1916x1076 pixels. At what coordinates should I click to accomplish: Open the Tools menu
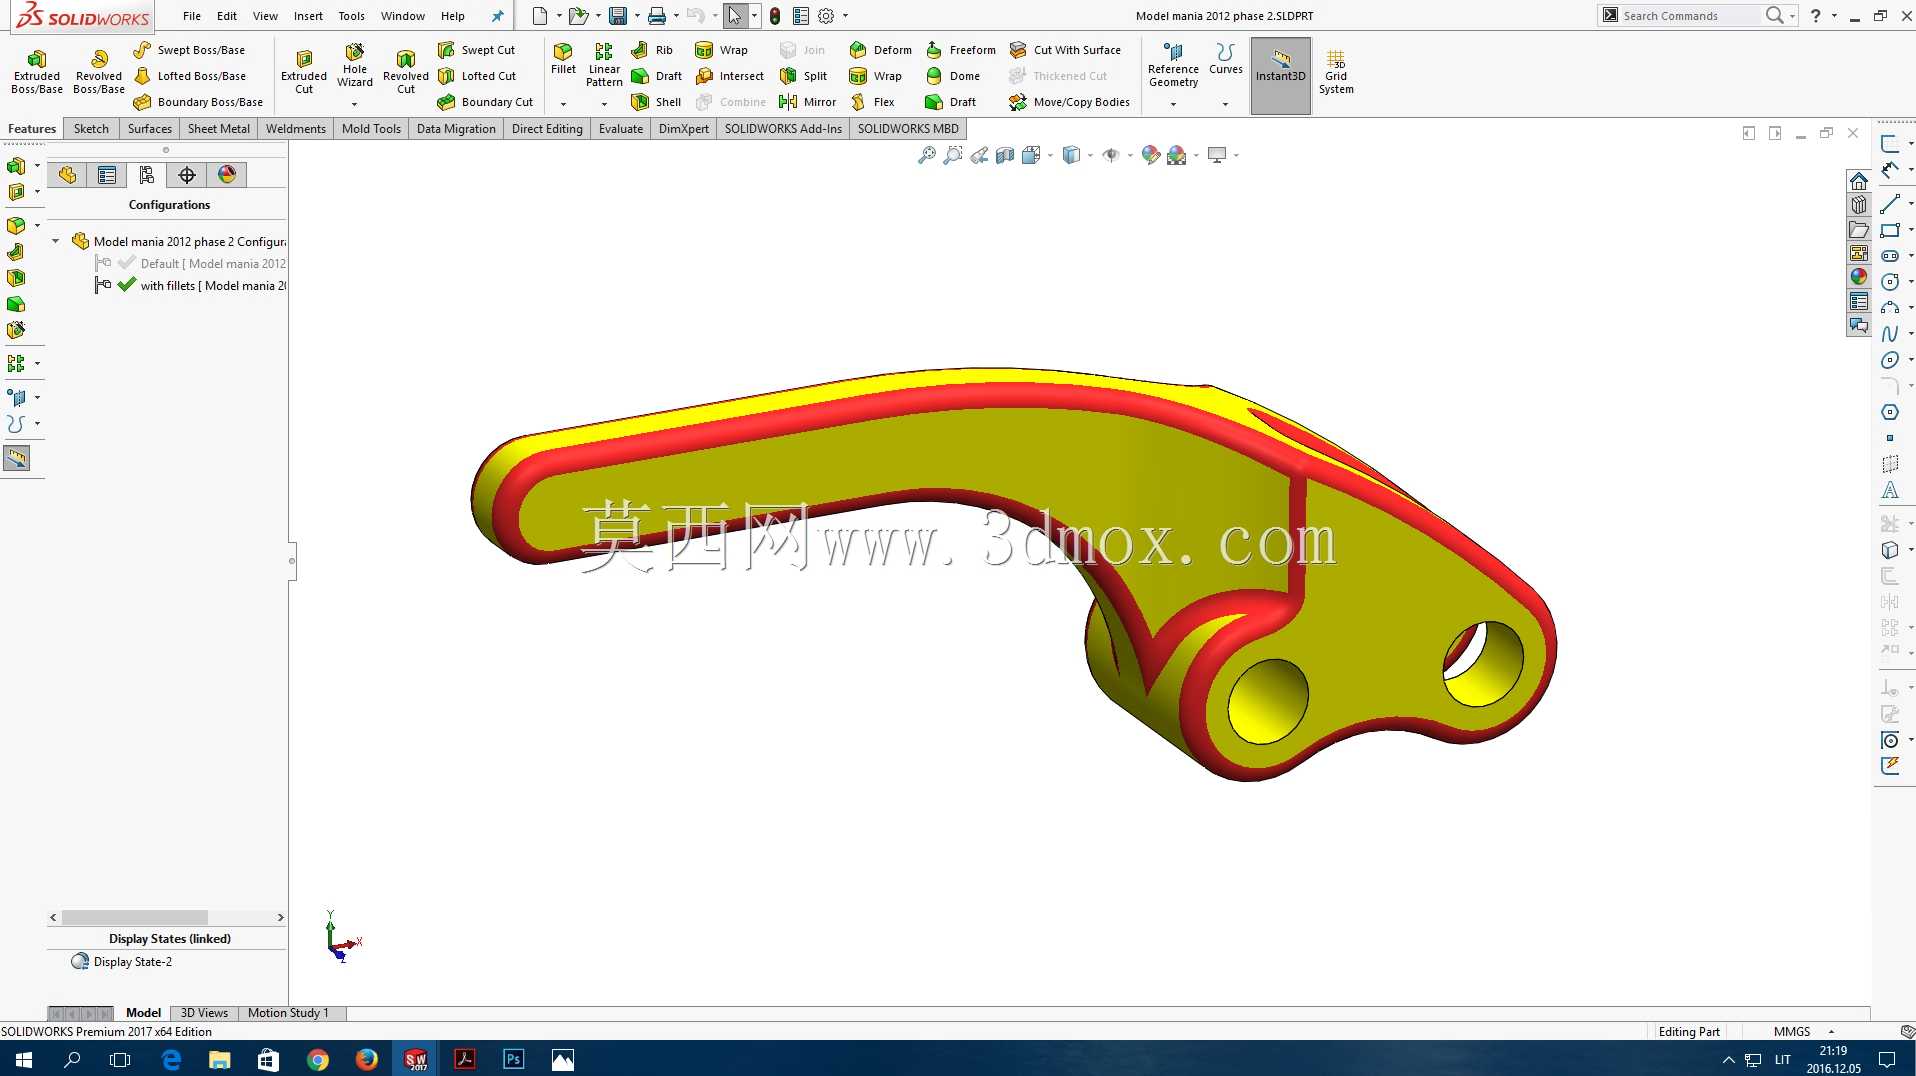click(x=351, y=16)
